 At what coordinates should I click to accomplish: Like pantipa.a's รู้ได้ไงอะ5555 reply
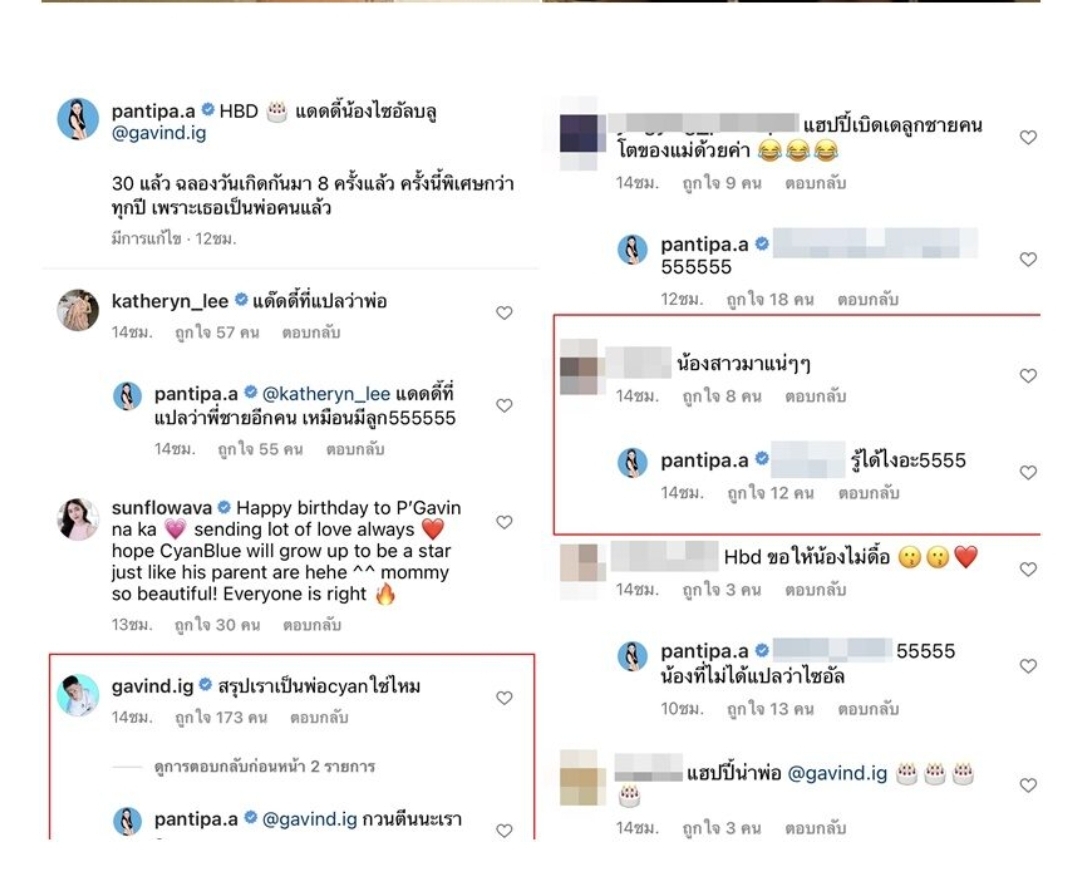pos(1028,472)
